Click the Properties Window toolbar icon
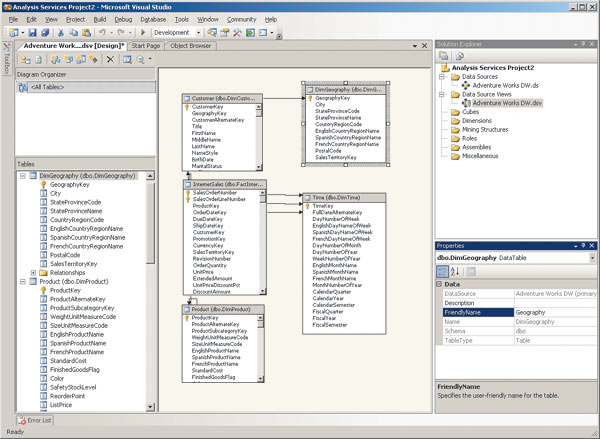This screenshot has height=439, width=600. point(225,33)
